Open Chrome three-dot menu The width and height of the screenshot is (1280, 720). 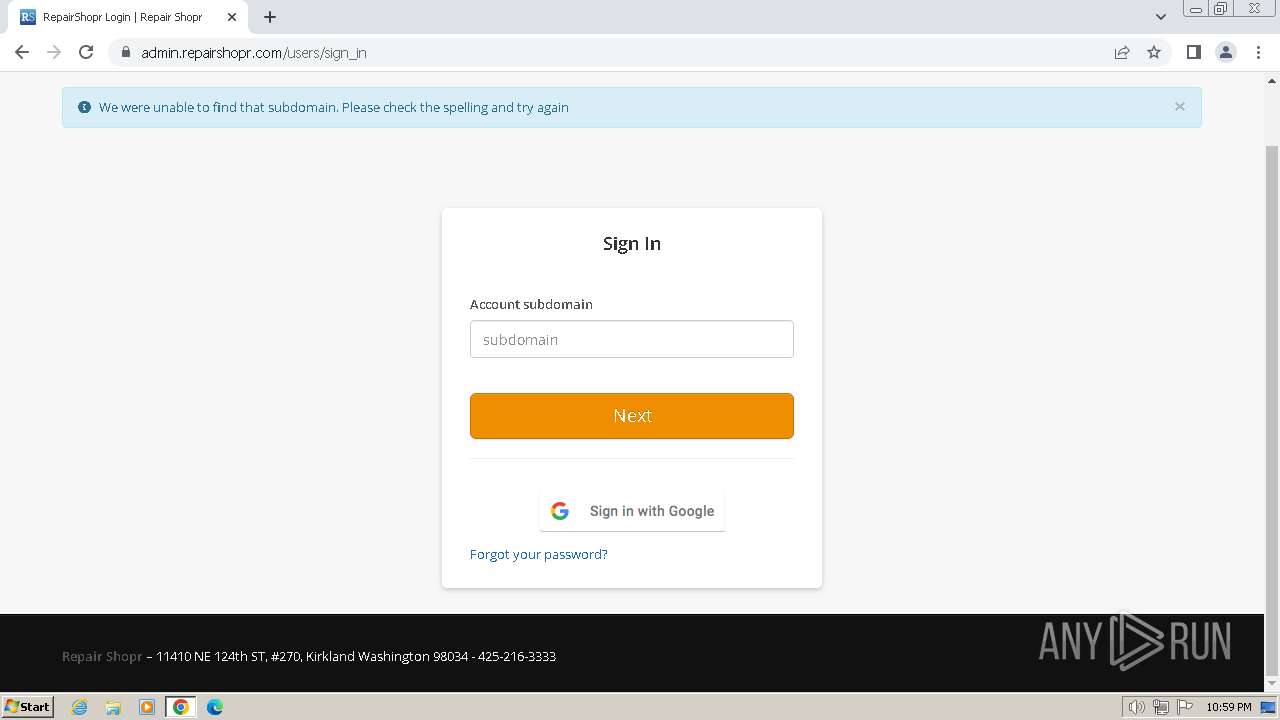(1259, 52)
